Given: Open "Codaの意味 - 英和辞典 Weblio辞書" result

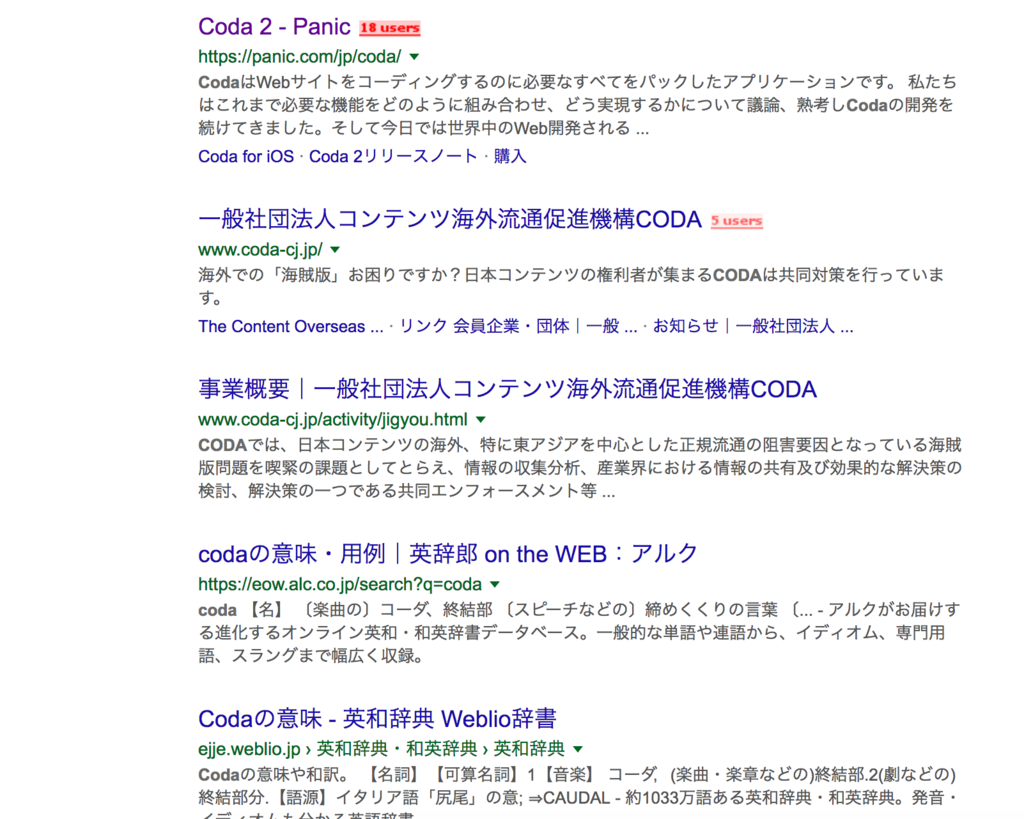Looking at the screenshot, I should [x=377, y=718].
